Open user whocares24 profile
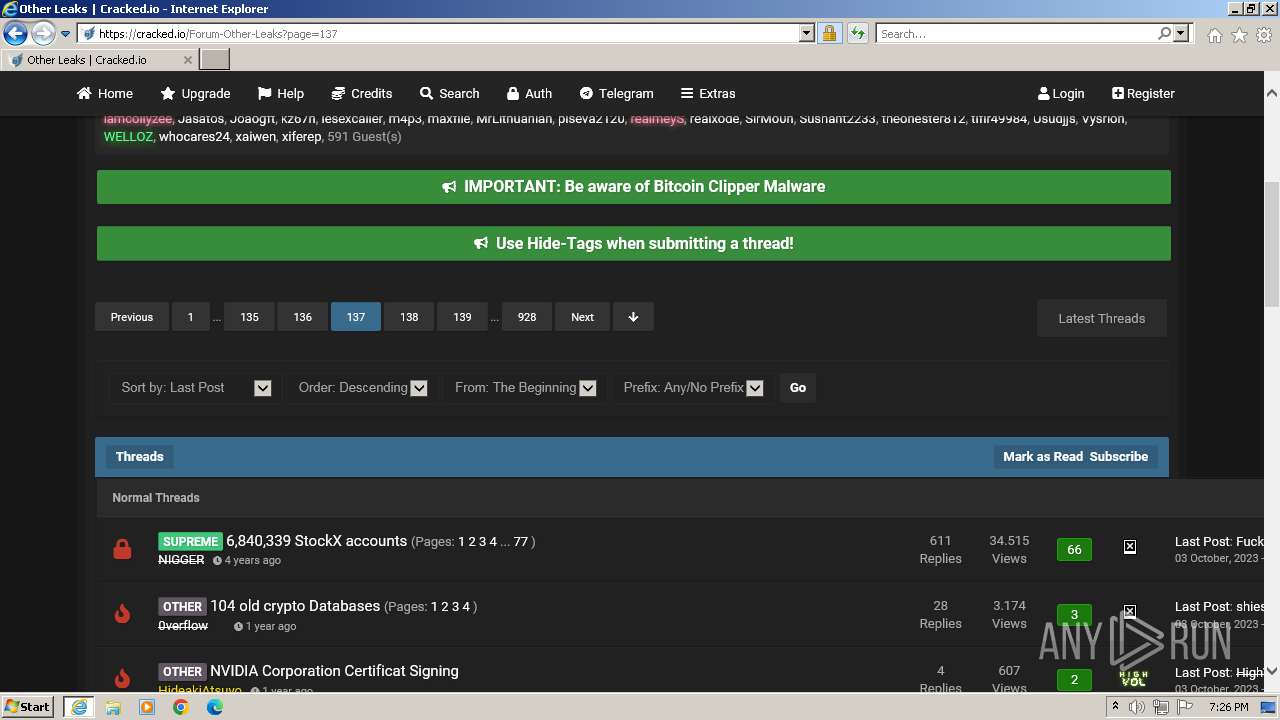This screenshot has height=720, width=1280. click(194, 137)
